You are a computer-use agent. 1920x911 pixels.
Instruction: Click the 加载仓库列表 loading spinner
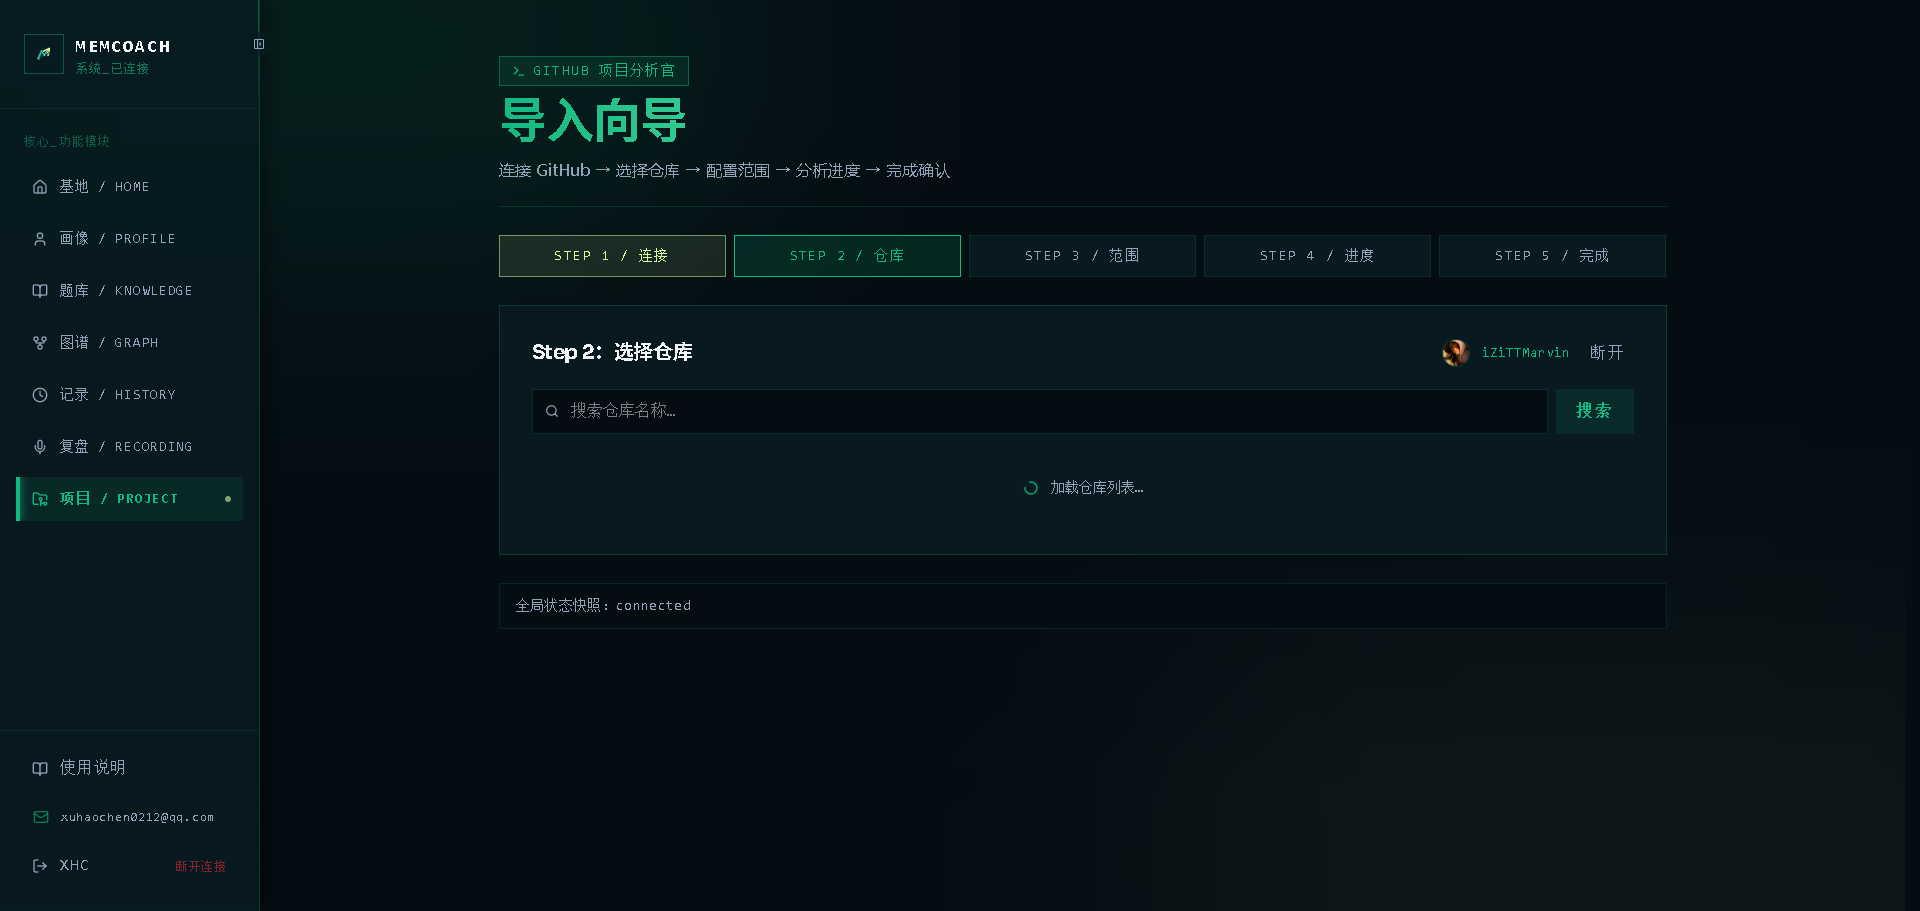(x=1030, y=488)
